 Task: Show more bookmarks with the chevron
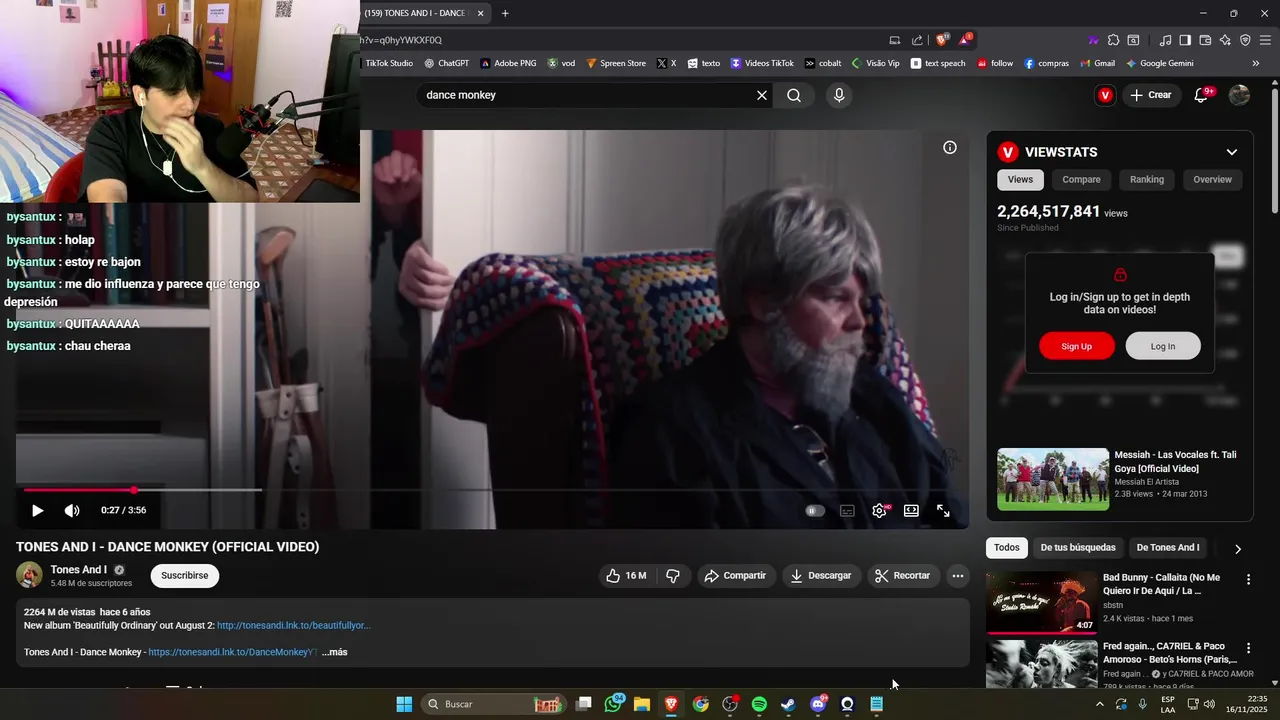point(1256,63)
